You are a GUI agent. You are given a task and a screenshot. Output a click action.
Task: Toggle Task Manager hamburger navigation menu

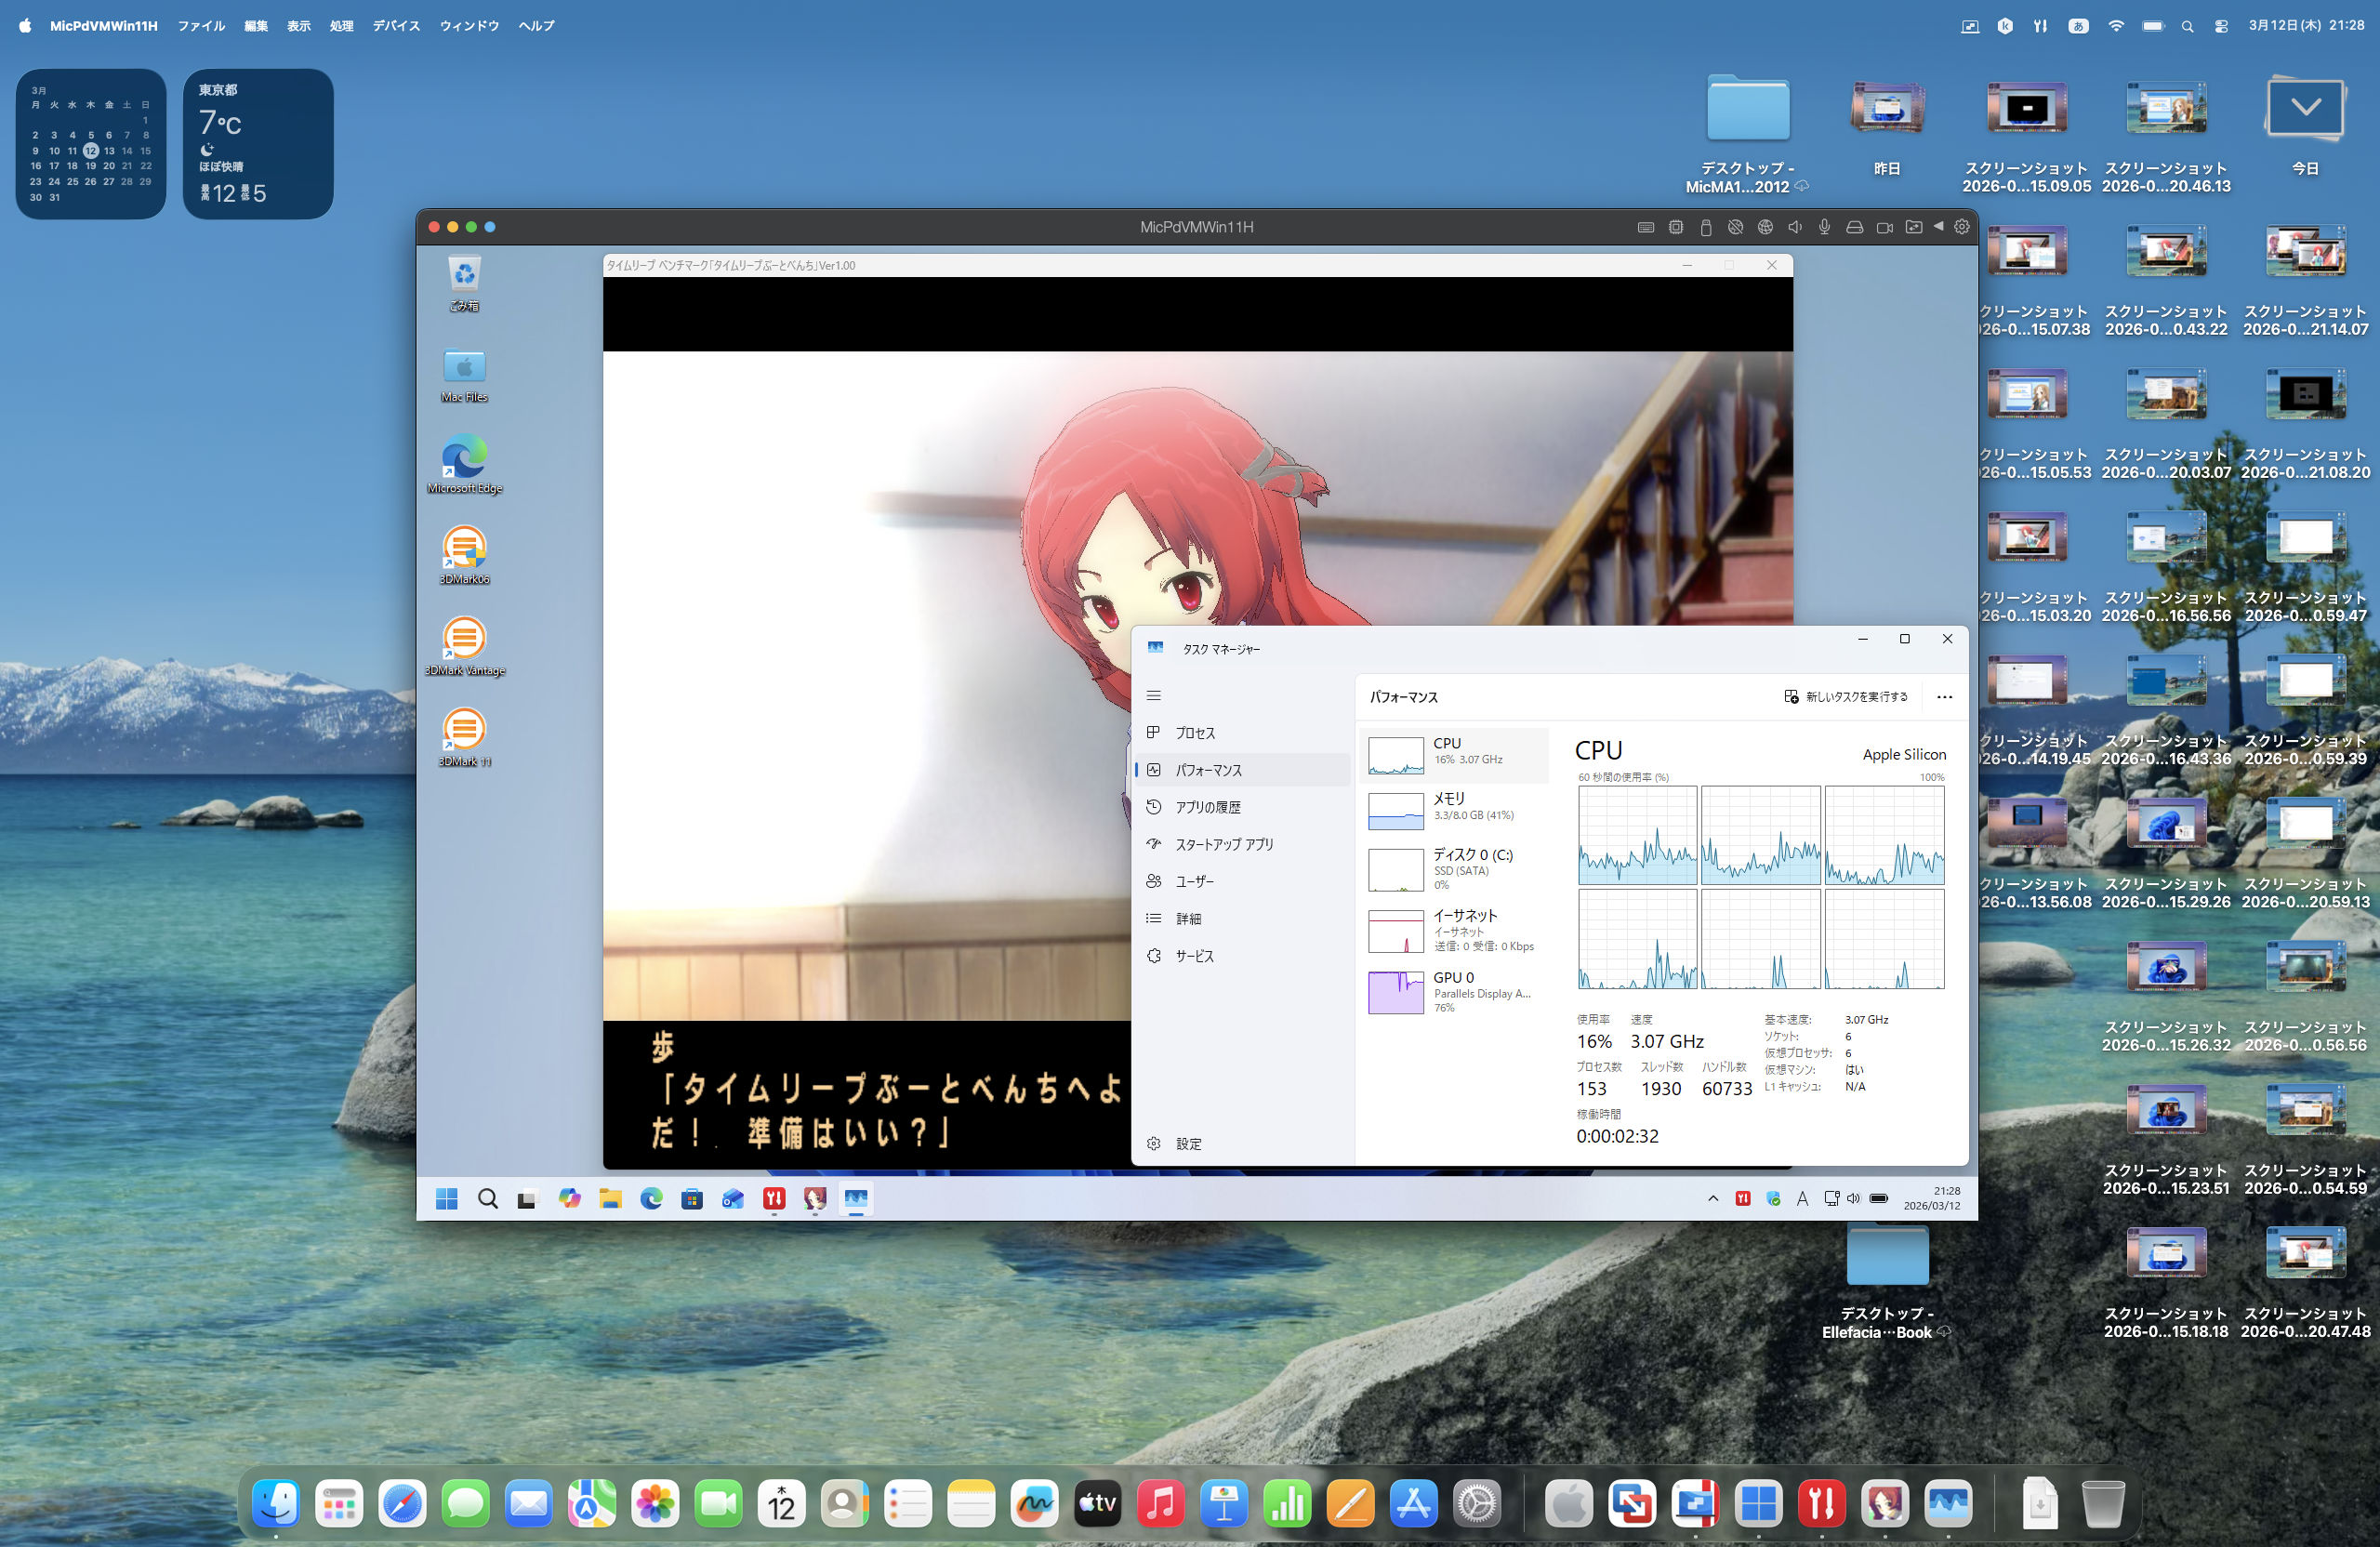1153,695
